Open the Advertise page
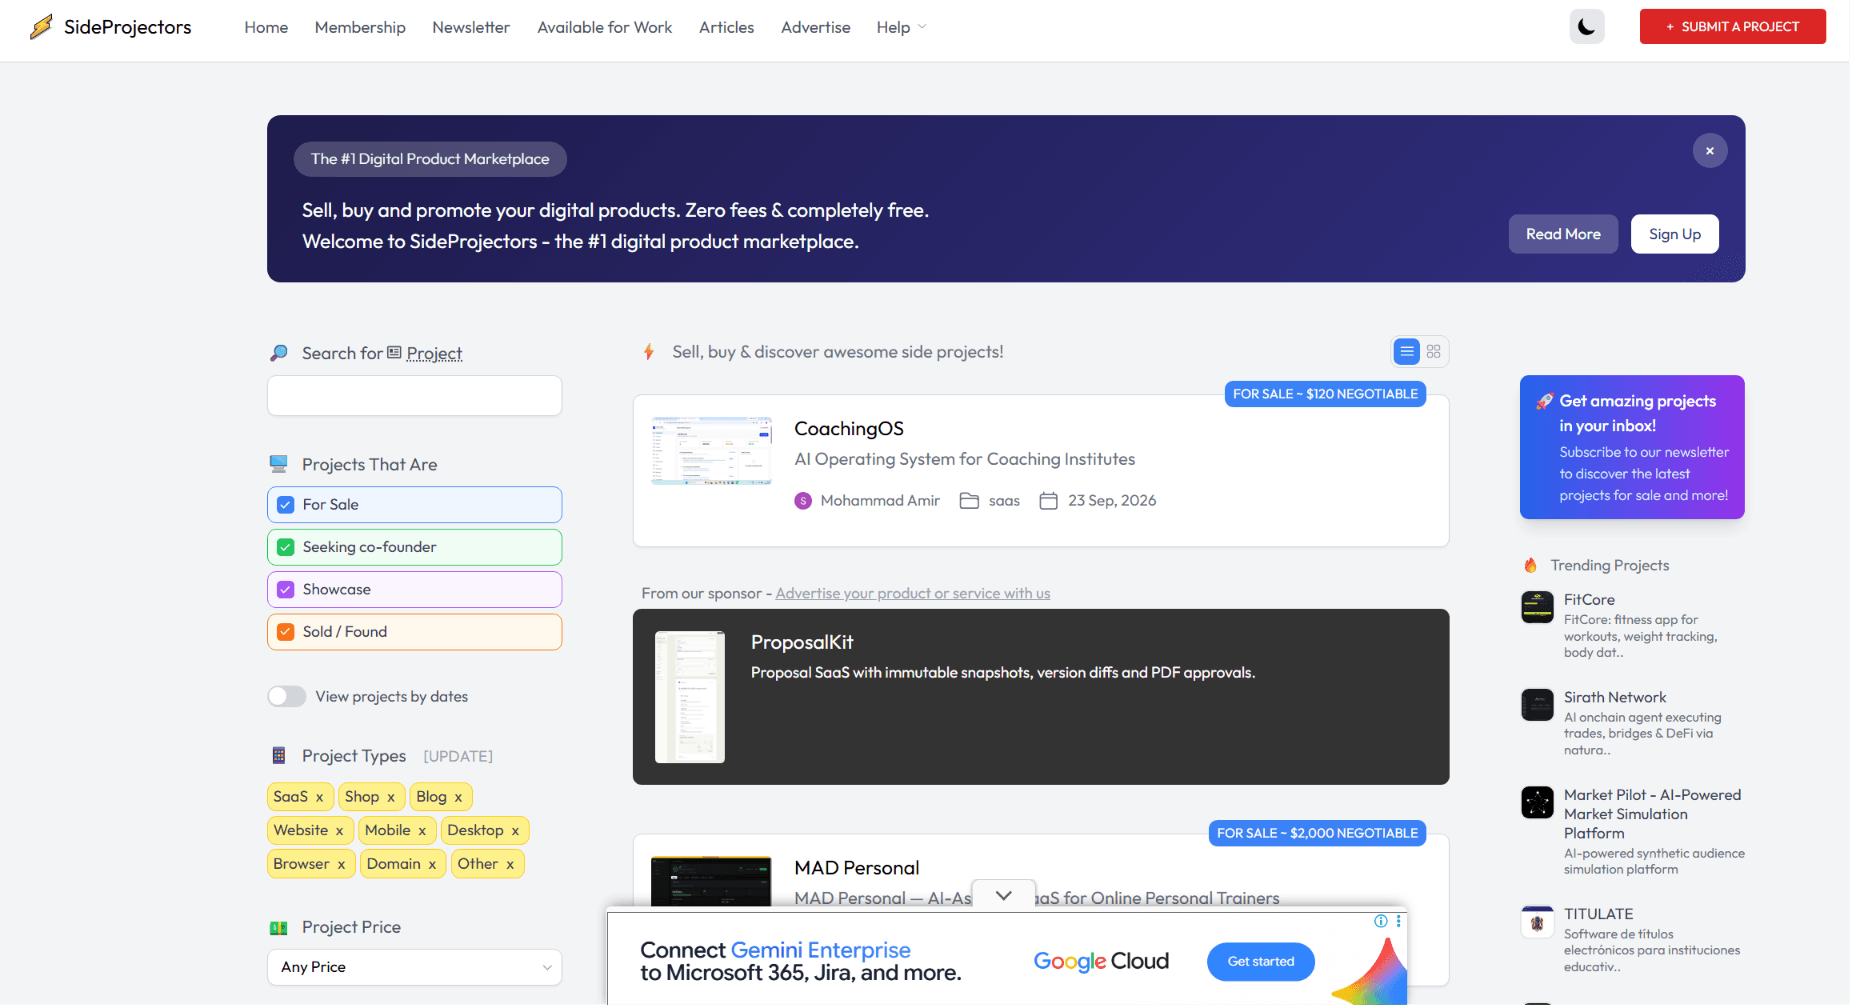This screenshot has width=1850, height=1005. click(815, 27)
